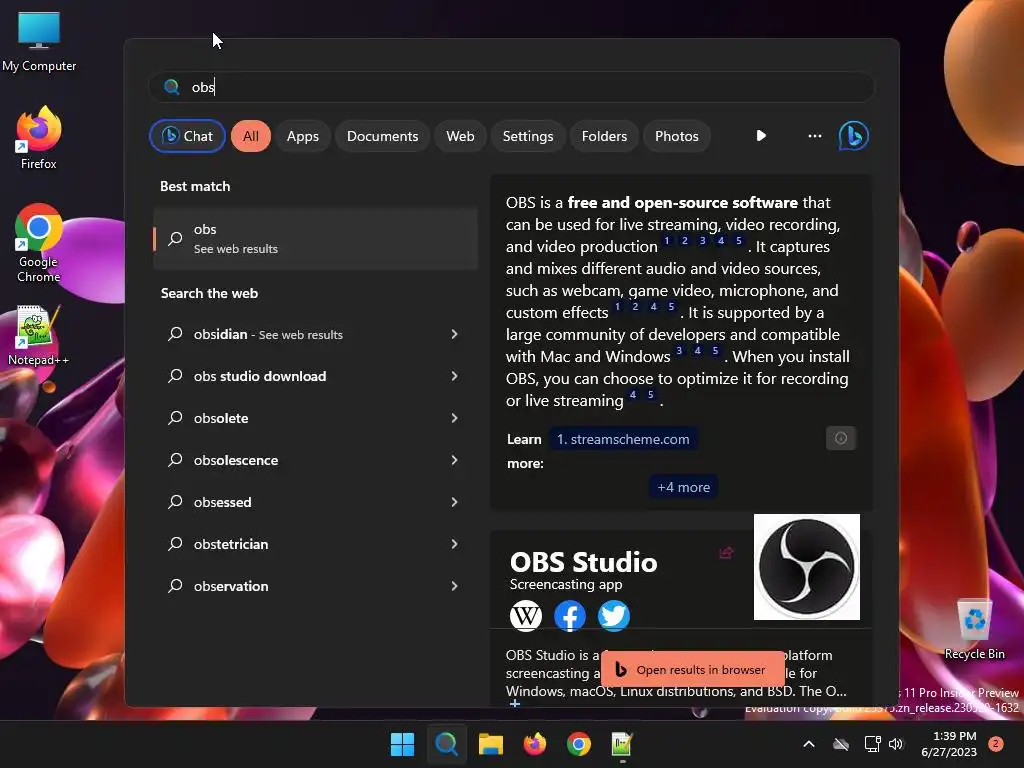
Task: Open the Firefox desktop shortcut
Action: coord(39,138)
